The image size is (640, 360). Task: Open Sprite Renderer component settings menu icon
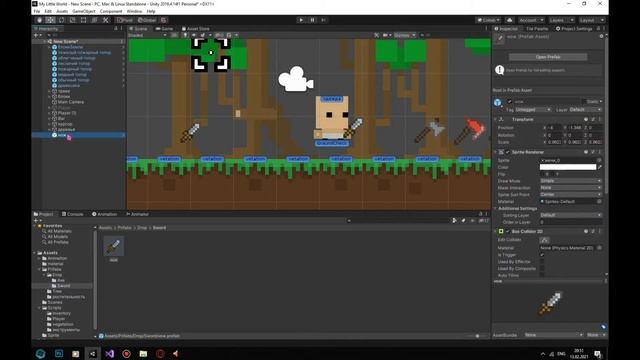click(x=600, y=152)
